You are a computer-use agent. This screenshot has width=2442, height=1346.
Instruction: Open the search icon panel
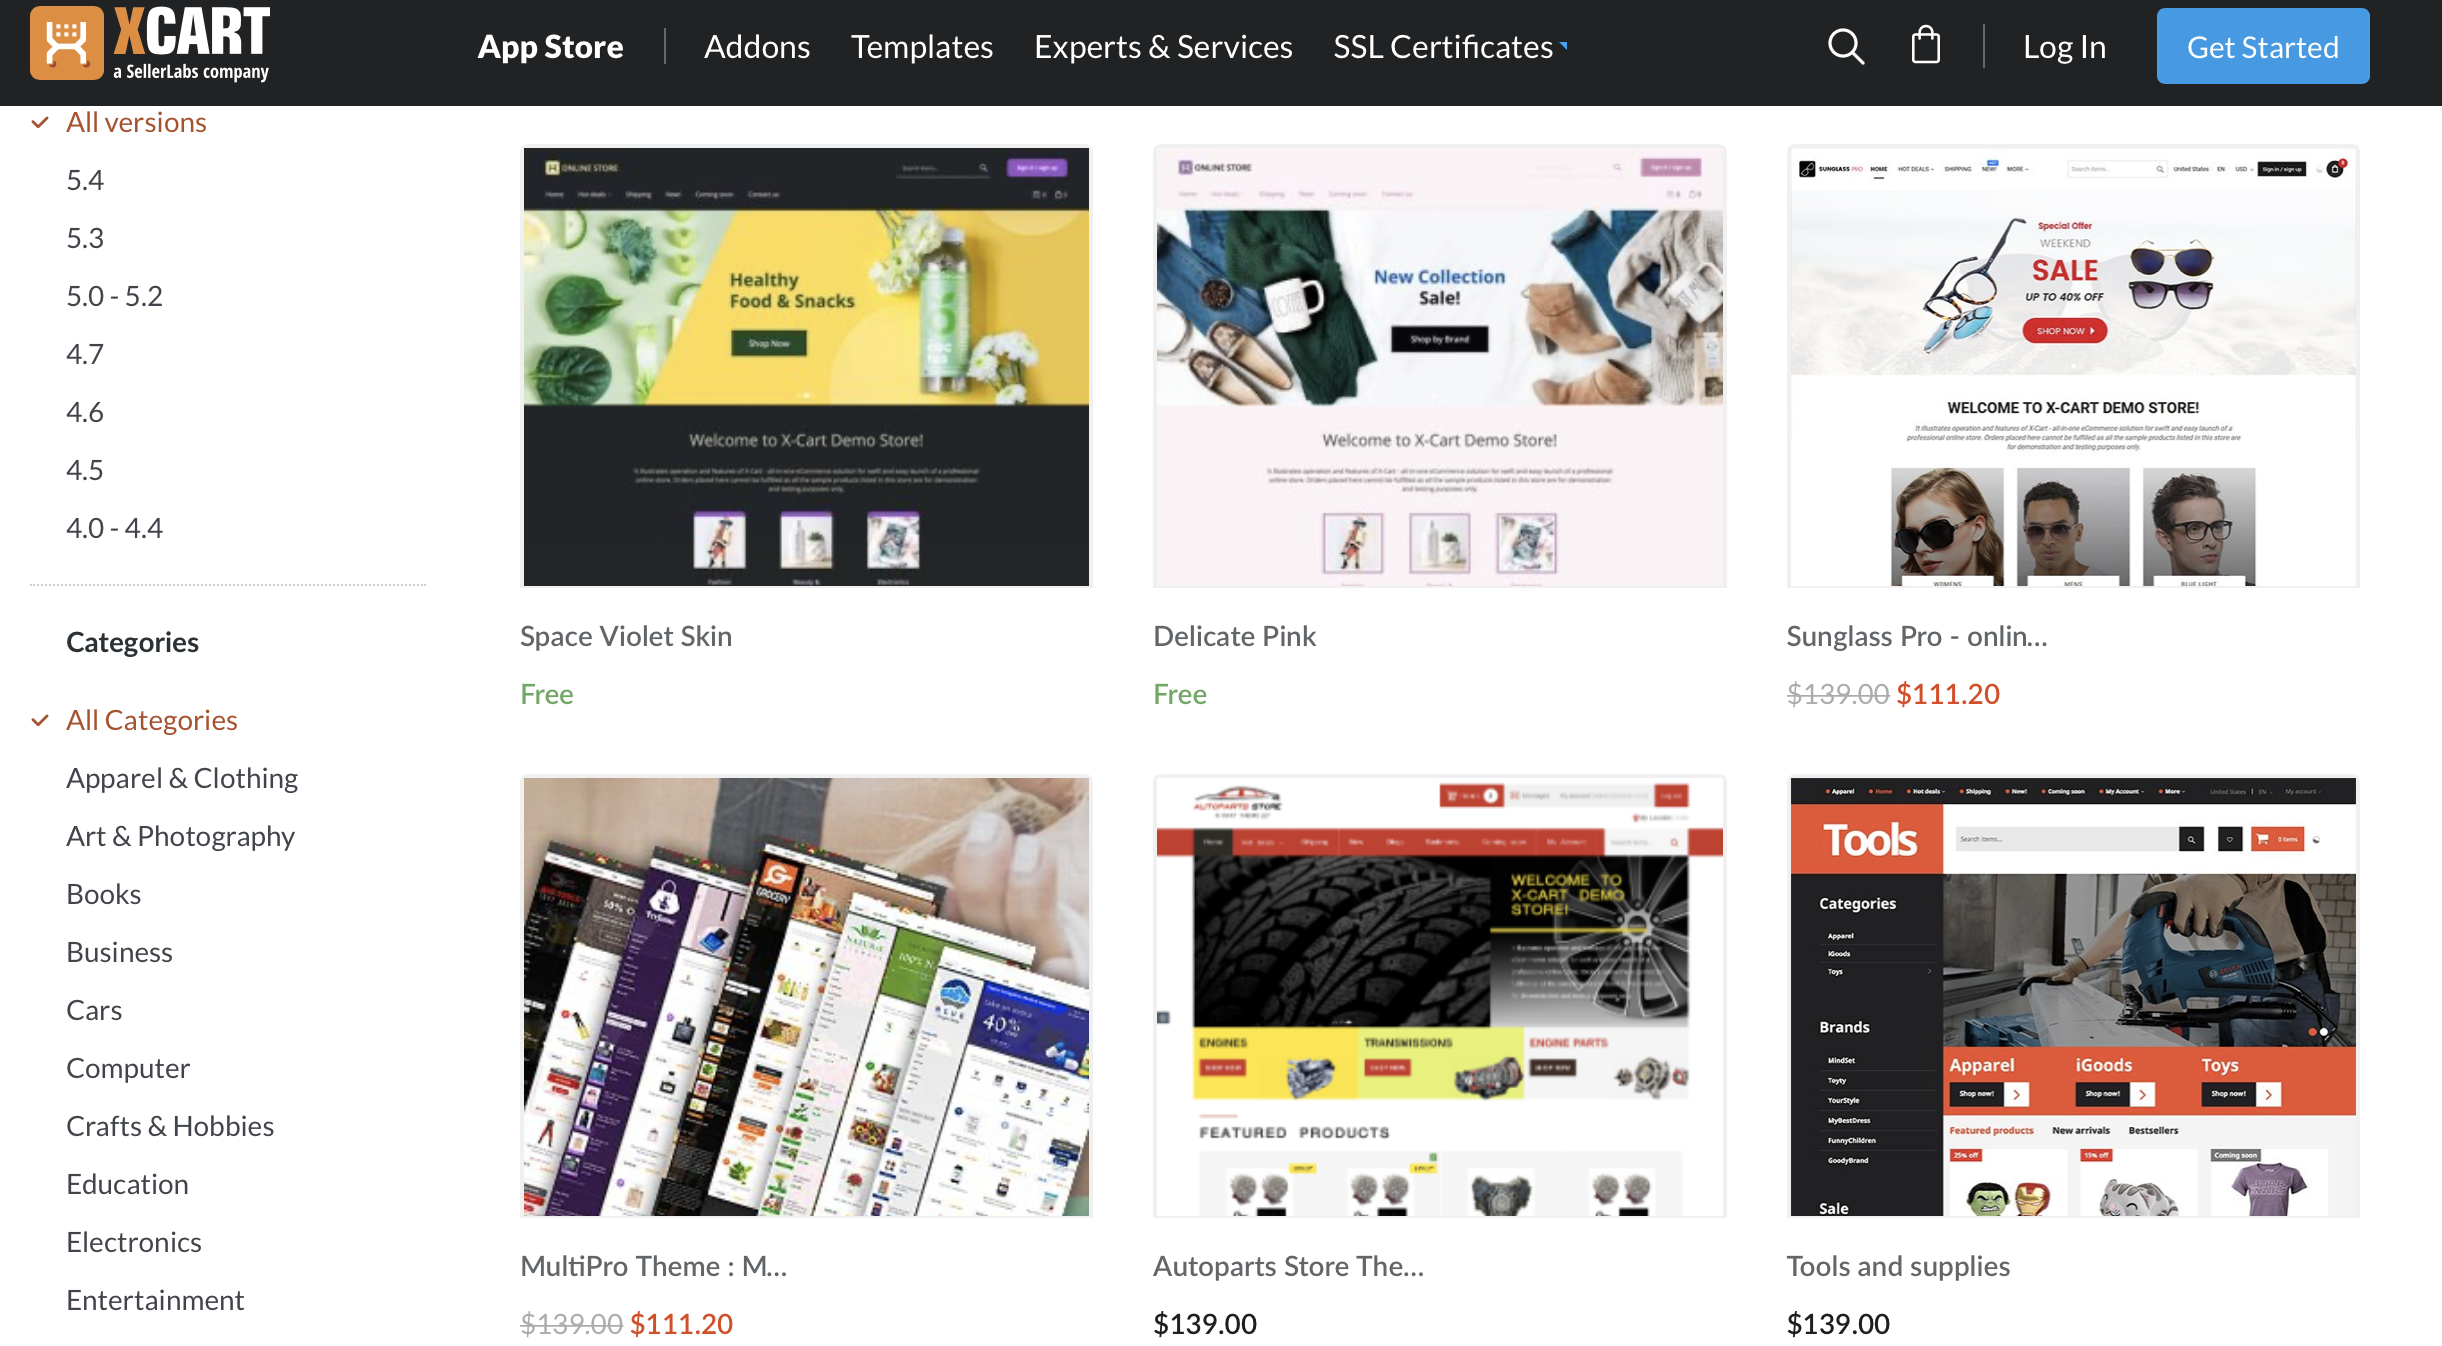pyautogui.click(x=1844, y=45)
